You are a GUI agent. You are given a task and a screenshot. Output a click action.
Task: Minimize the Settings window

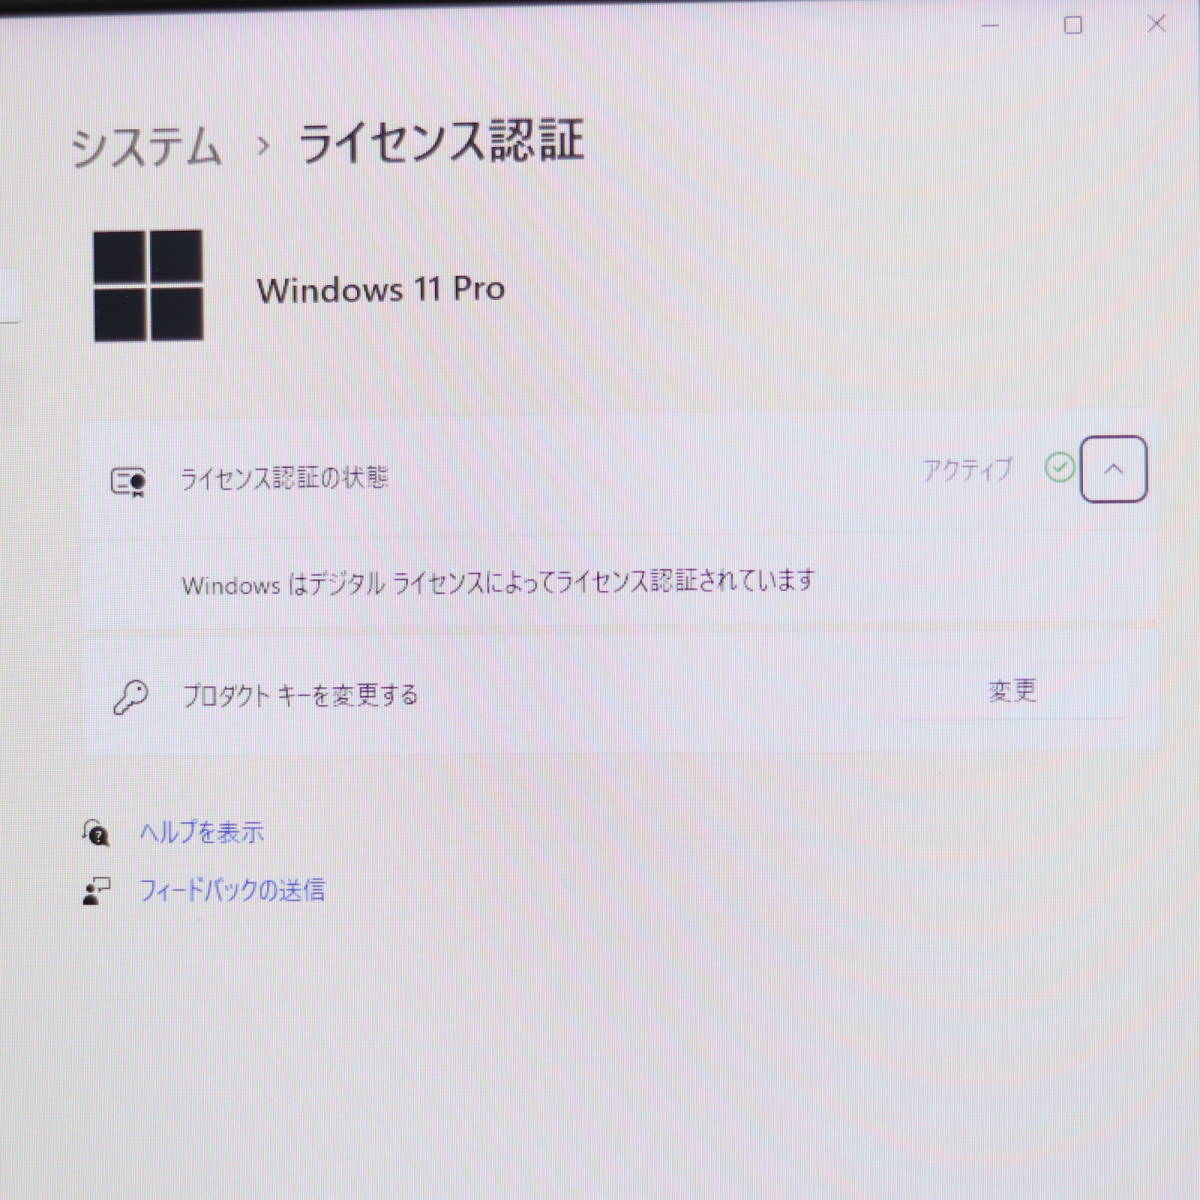[991, 24]
